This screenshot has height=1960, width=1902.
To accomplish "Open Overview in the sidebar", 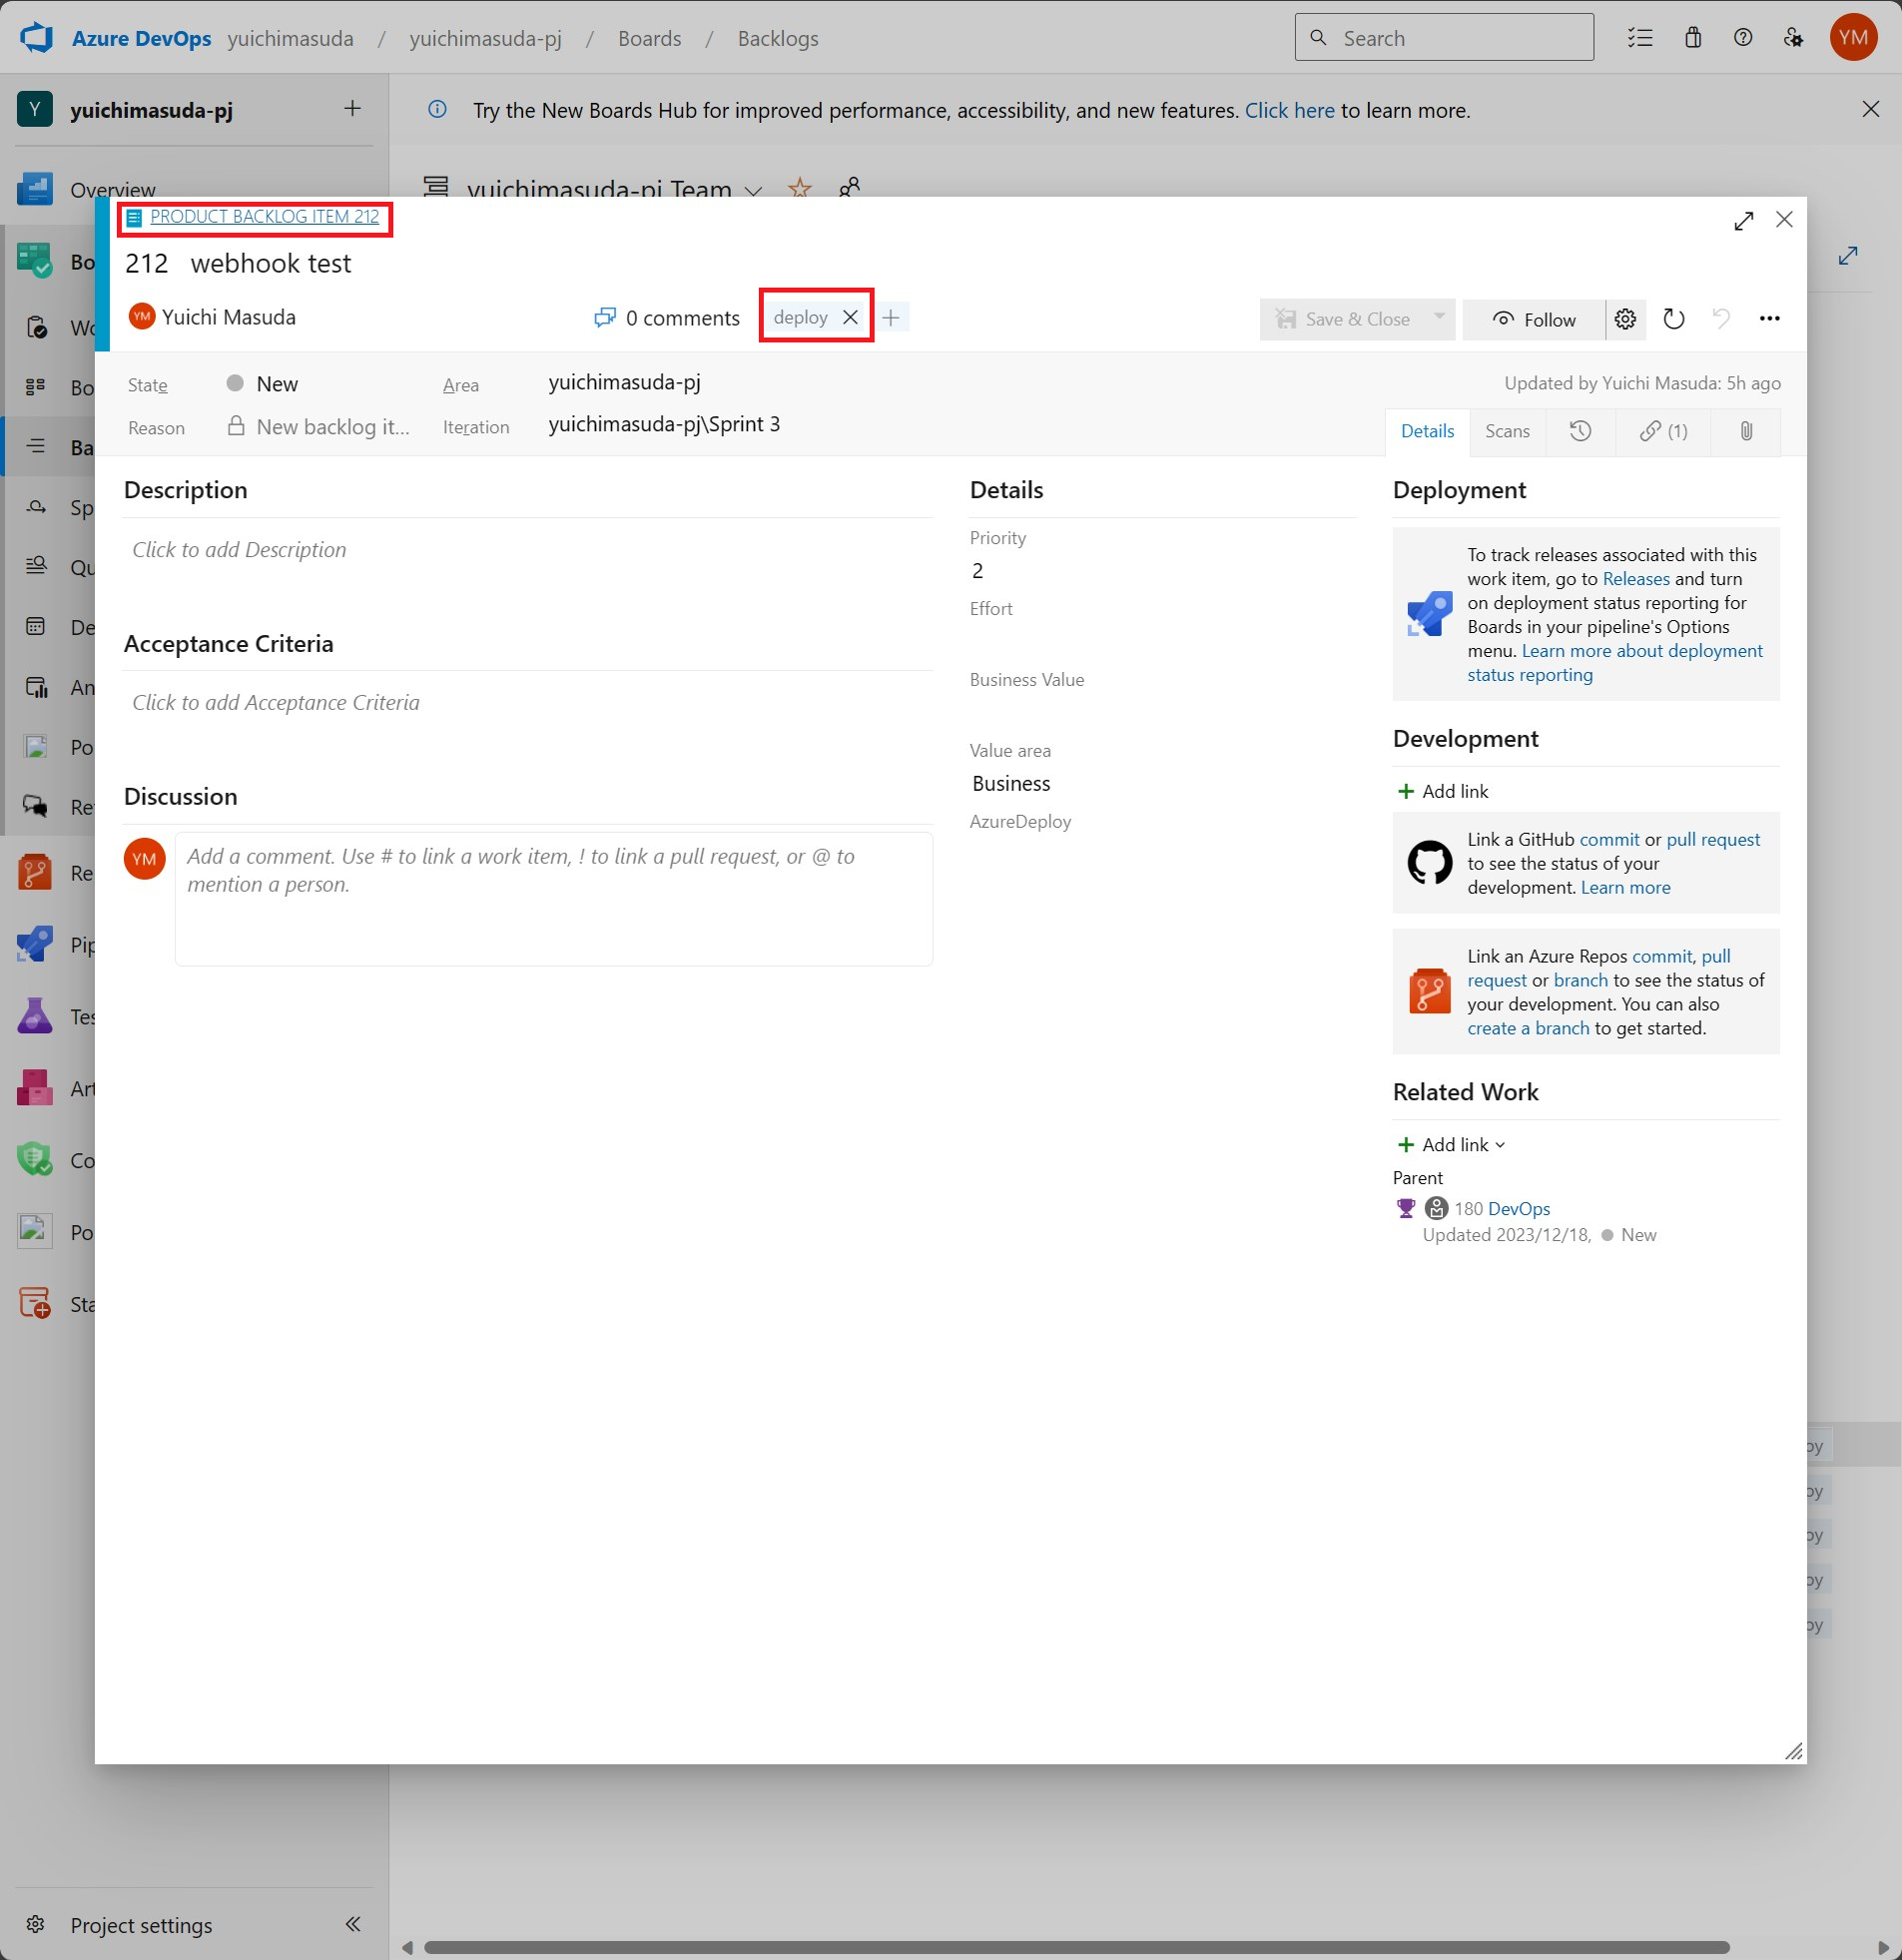I will [x=112, y=189].
